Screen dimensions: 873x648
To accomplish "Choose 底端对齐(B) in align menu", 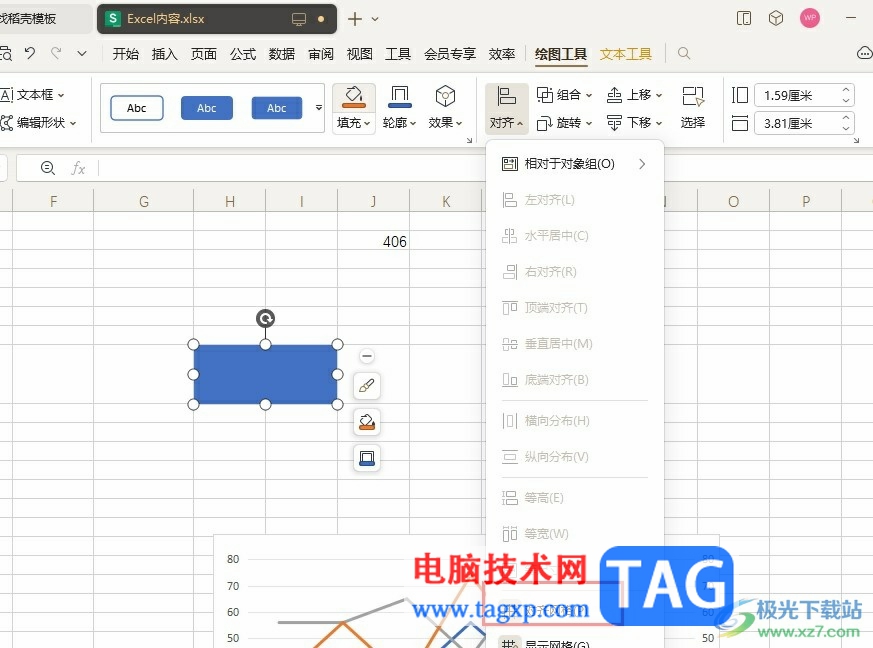I will tap(574, 380).
